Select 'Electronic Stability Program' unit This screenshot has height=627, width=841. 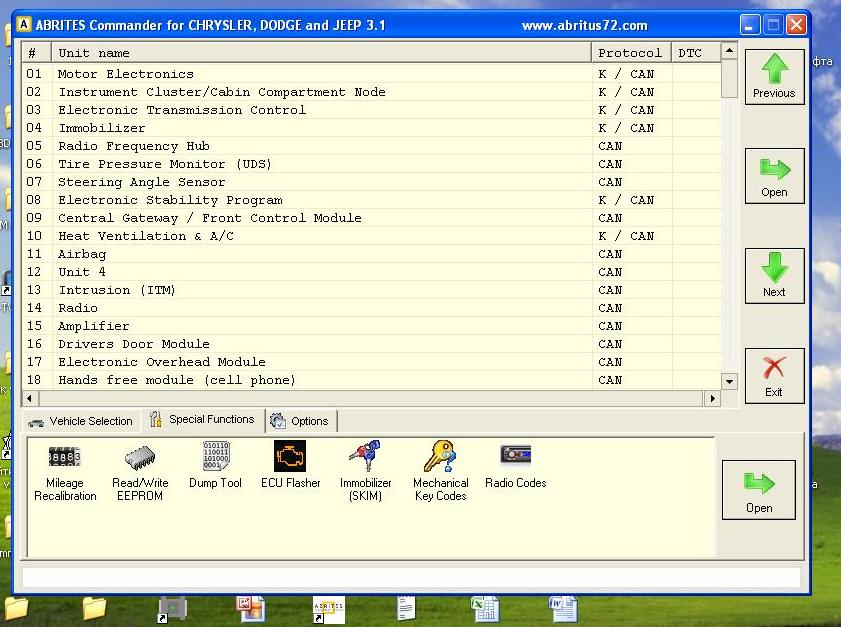pos(170,200)
